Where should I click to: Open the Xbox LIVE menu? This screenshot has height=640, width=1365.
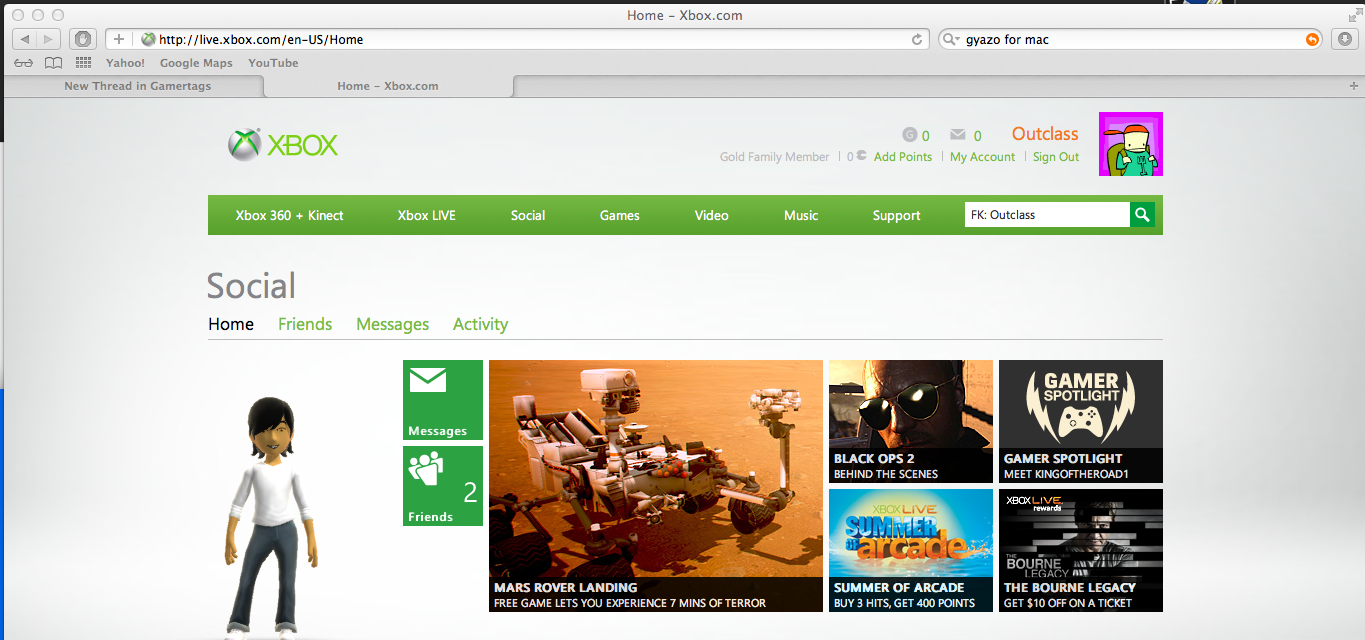pyautogui.click(x=426, y=215)
